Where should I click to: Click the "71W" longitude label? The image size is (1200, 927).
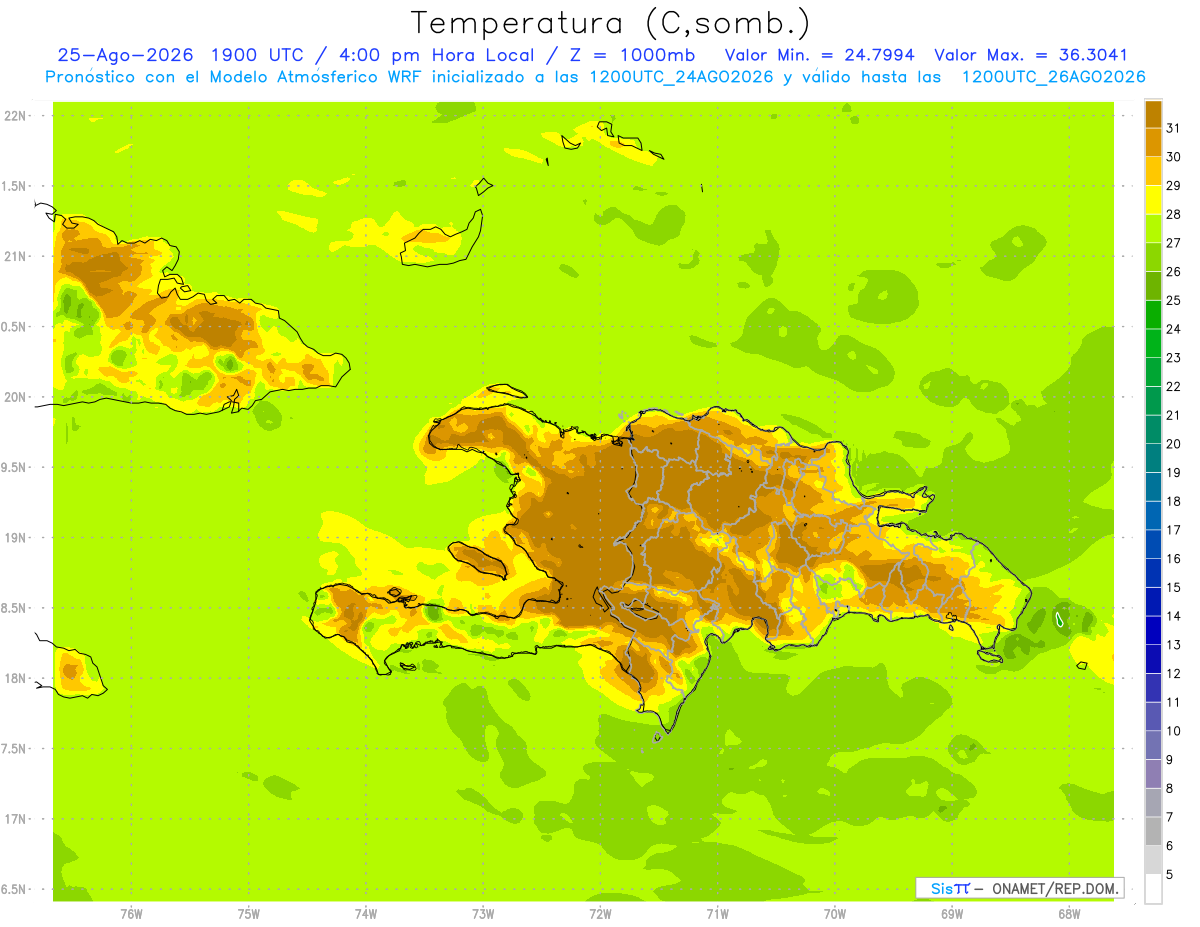717,914
